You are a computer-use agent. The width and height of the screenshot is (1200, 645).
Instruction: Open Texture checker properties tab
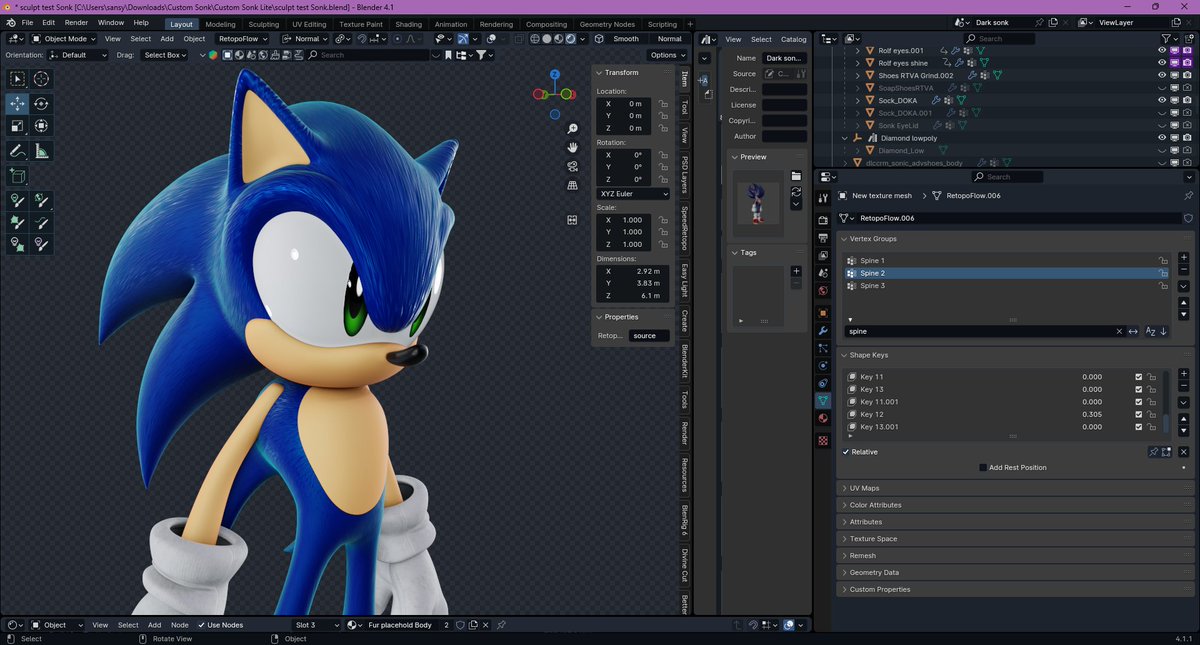point(823,440)
